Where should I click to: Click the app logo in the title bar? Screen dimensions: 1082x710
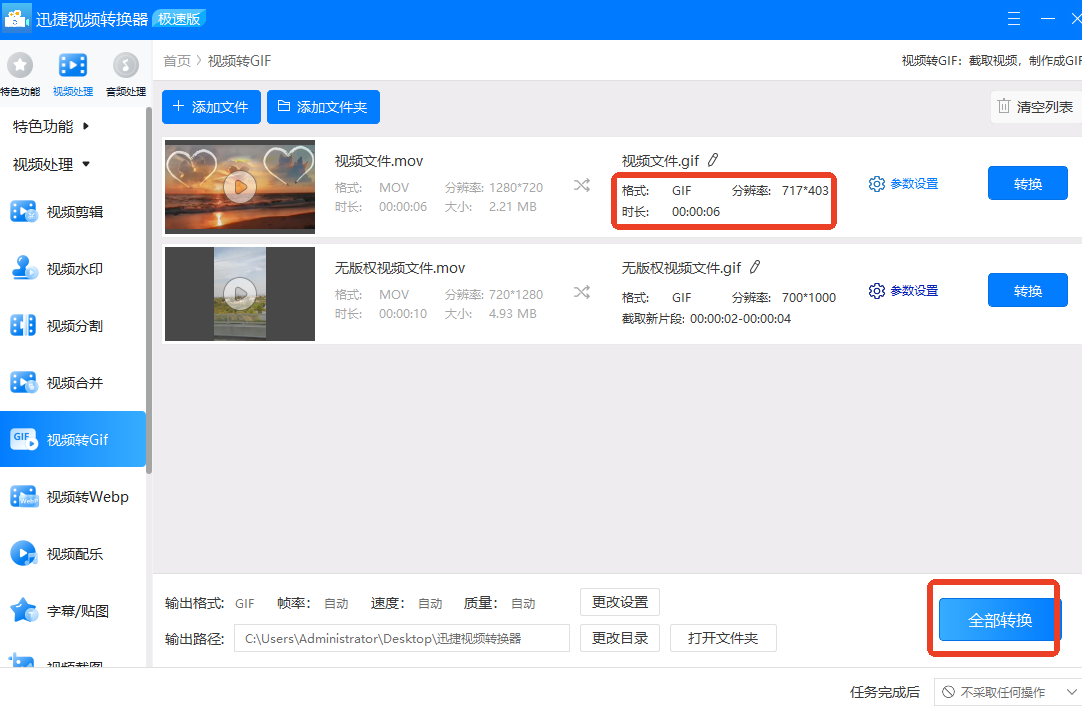(x=16, y=18)
